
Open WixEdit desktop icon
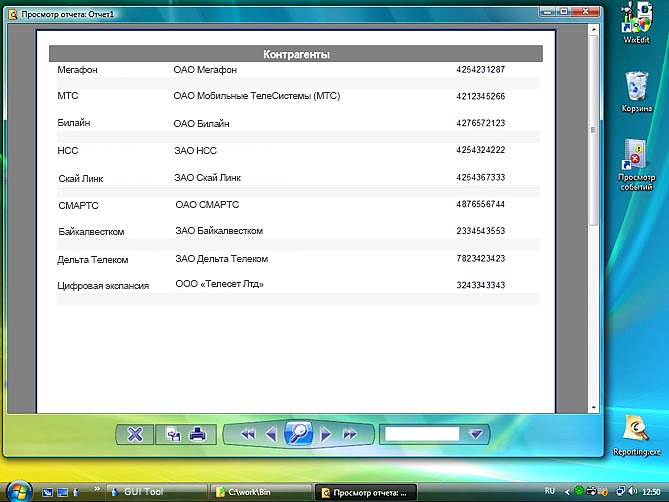pyautogui.click(x=636, y=22)
